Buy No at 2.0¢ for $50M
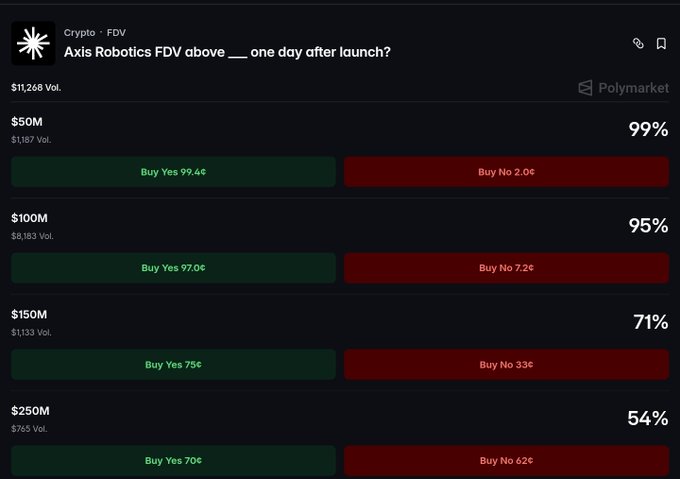The image size is (680, 479). [507, 172]
